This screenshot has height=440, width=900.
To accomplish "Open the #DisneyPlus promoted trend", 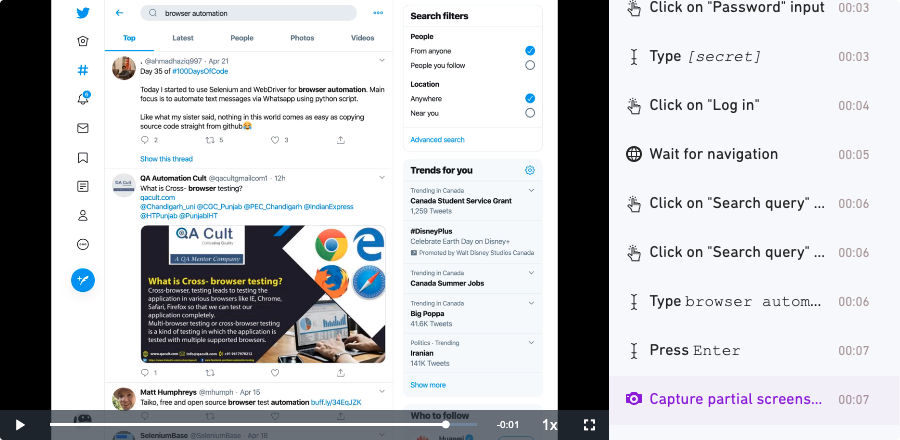I will click(x=473, y=242).
